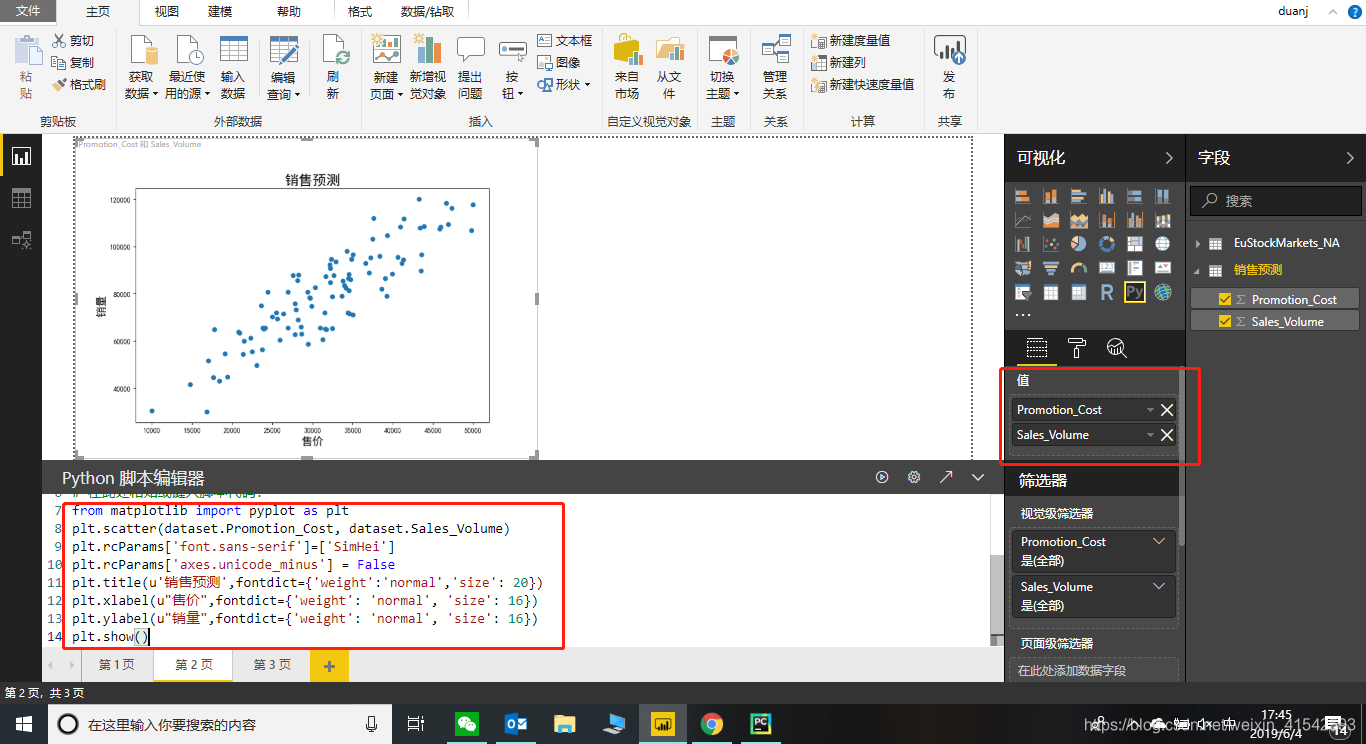Uncheck the Promotion_Cost field checkbox

tap(1224, 299)
